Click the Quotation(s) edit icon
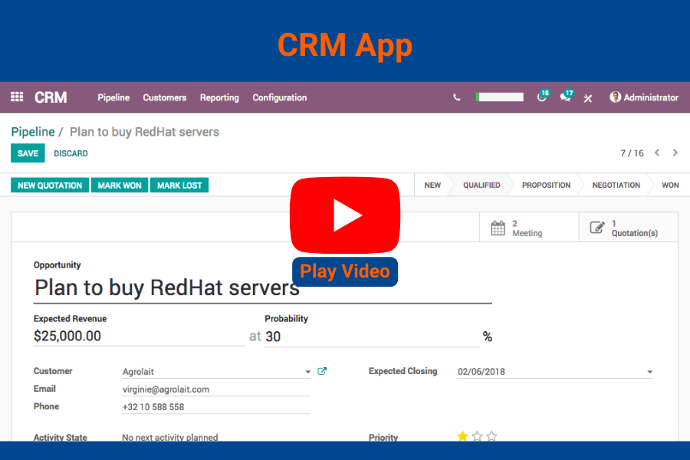Screen dimensions: 690x460 597,228
